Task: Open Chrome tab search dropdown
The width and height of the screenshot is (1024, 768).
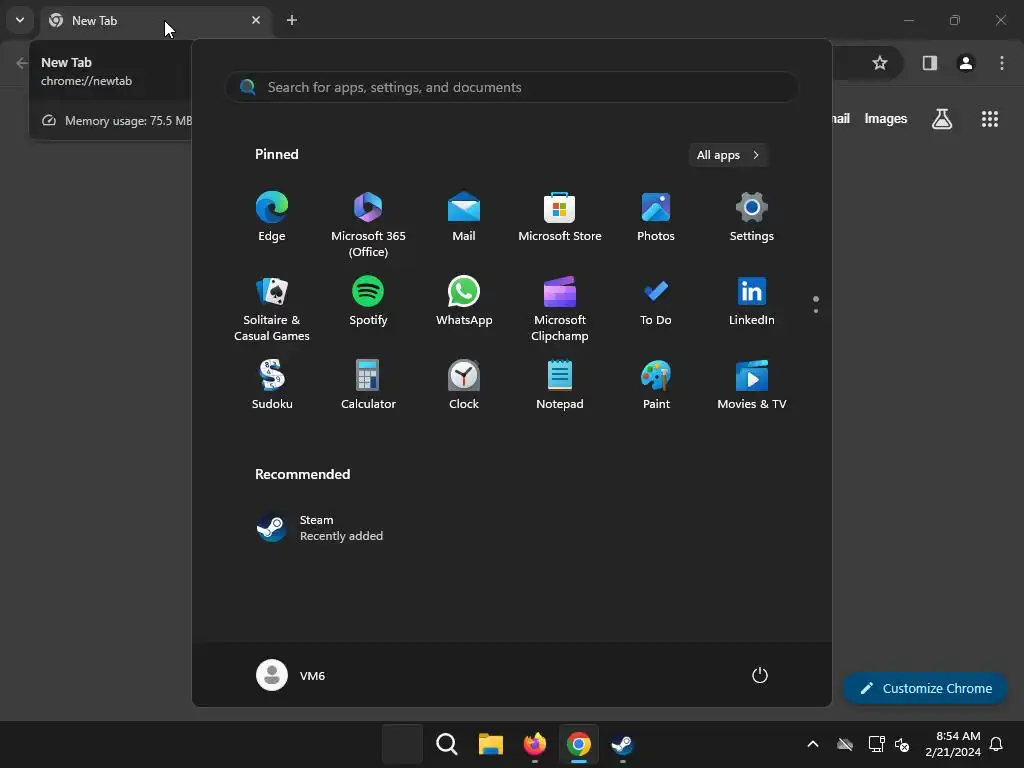Action: pos(20,20)
